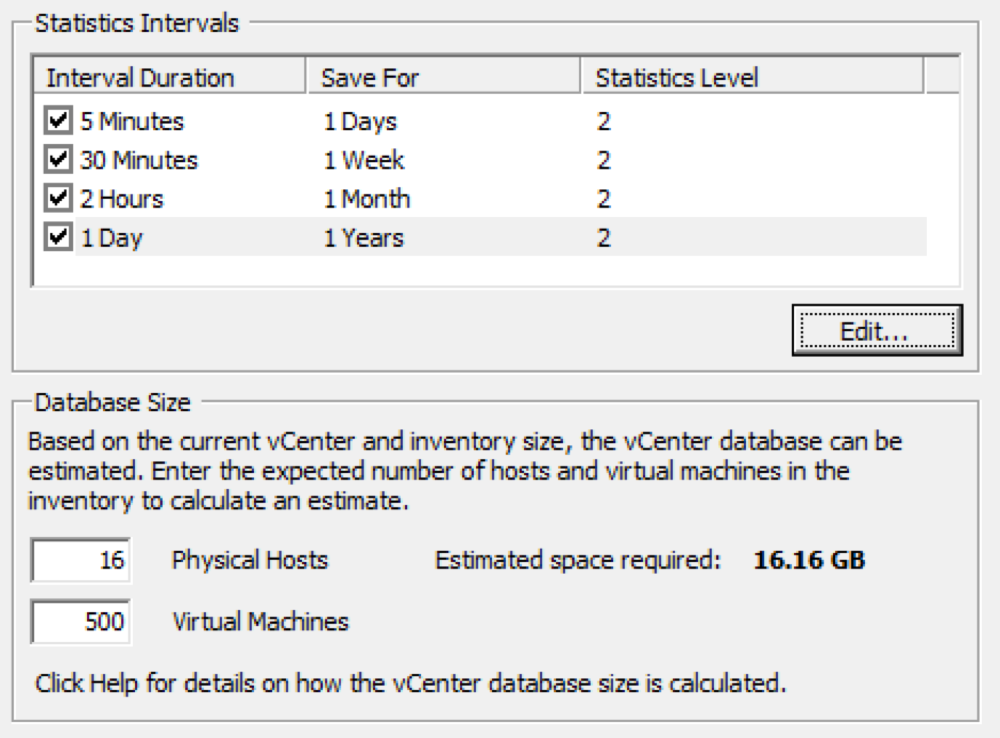This screenshot has height=738, width=1000.
Task: Click the Statistics Level column header
Action: click(753, 77)
